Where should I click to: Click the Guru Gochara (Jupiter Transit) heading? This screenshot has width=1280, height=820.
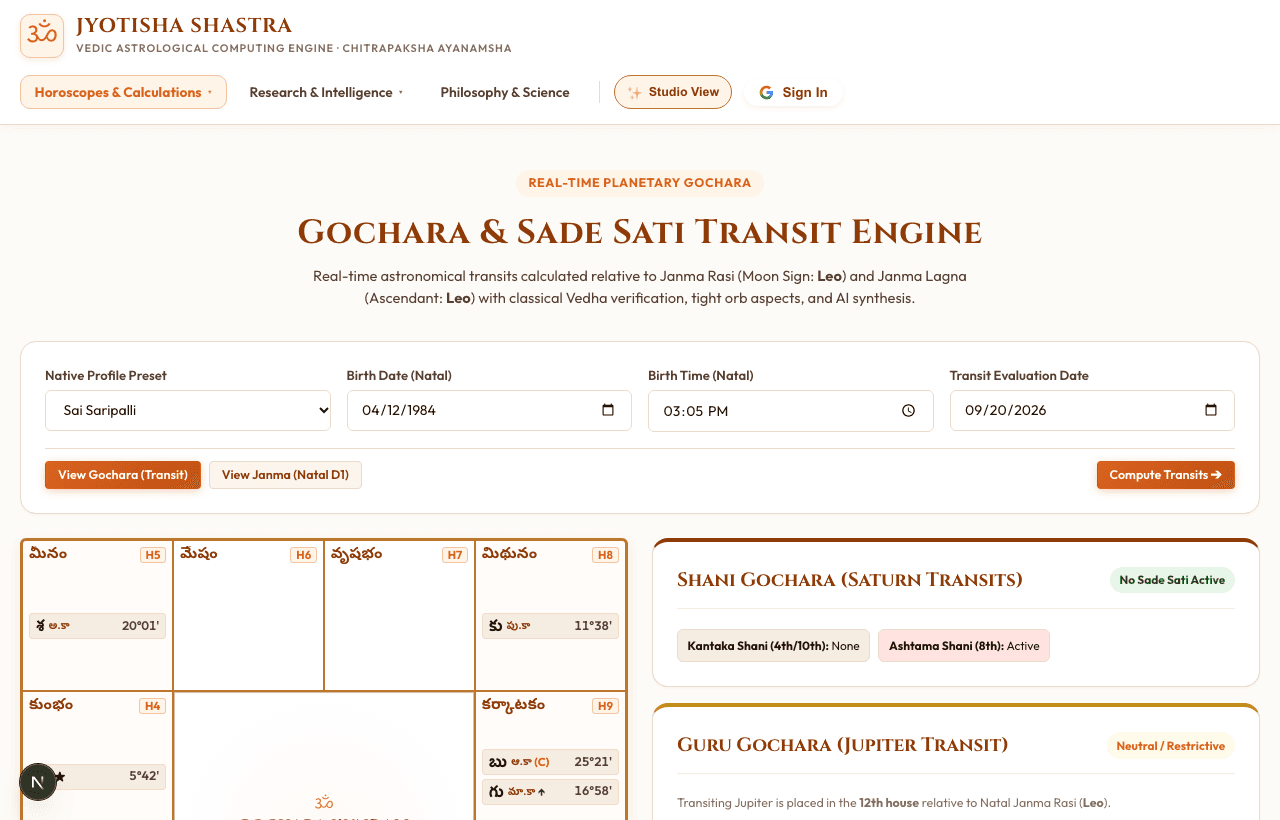pyautogui.click(x=842, y=745)
